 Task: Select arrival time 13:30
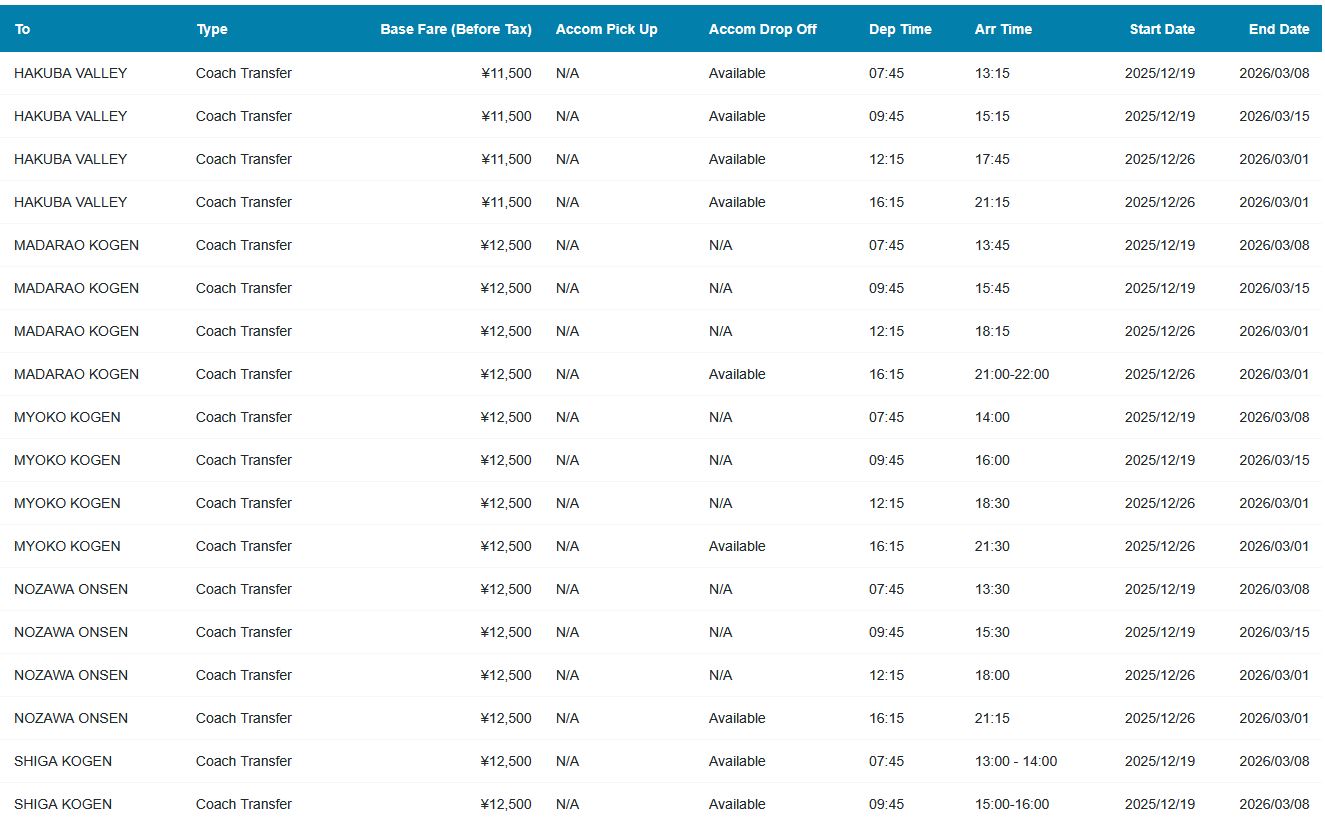tap(992, 589)
